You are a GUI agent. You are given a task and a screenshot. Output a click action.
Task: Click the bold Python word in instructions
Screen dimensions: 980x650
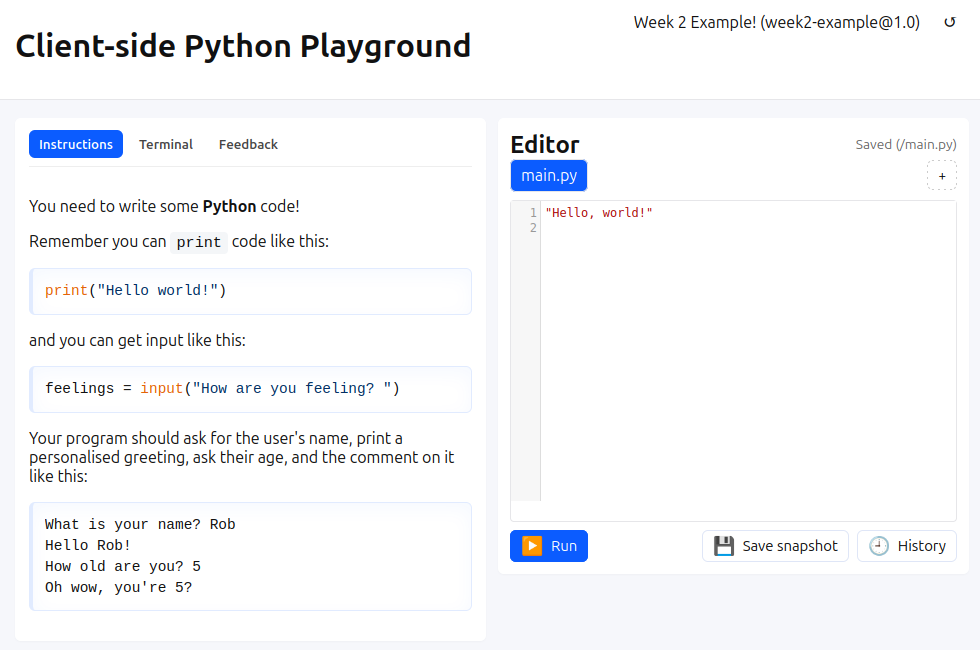(229, 206)
